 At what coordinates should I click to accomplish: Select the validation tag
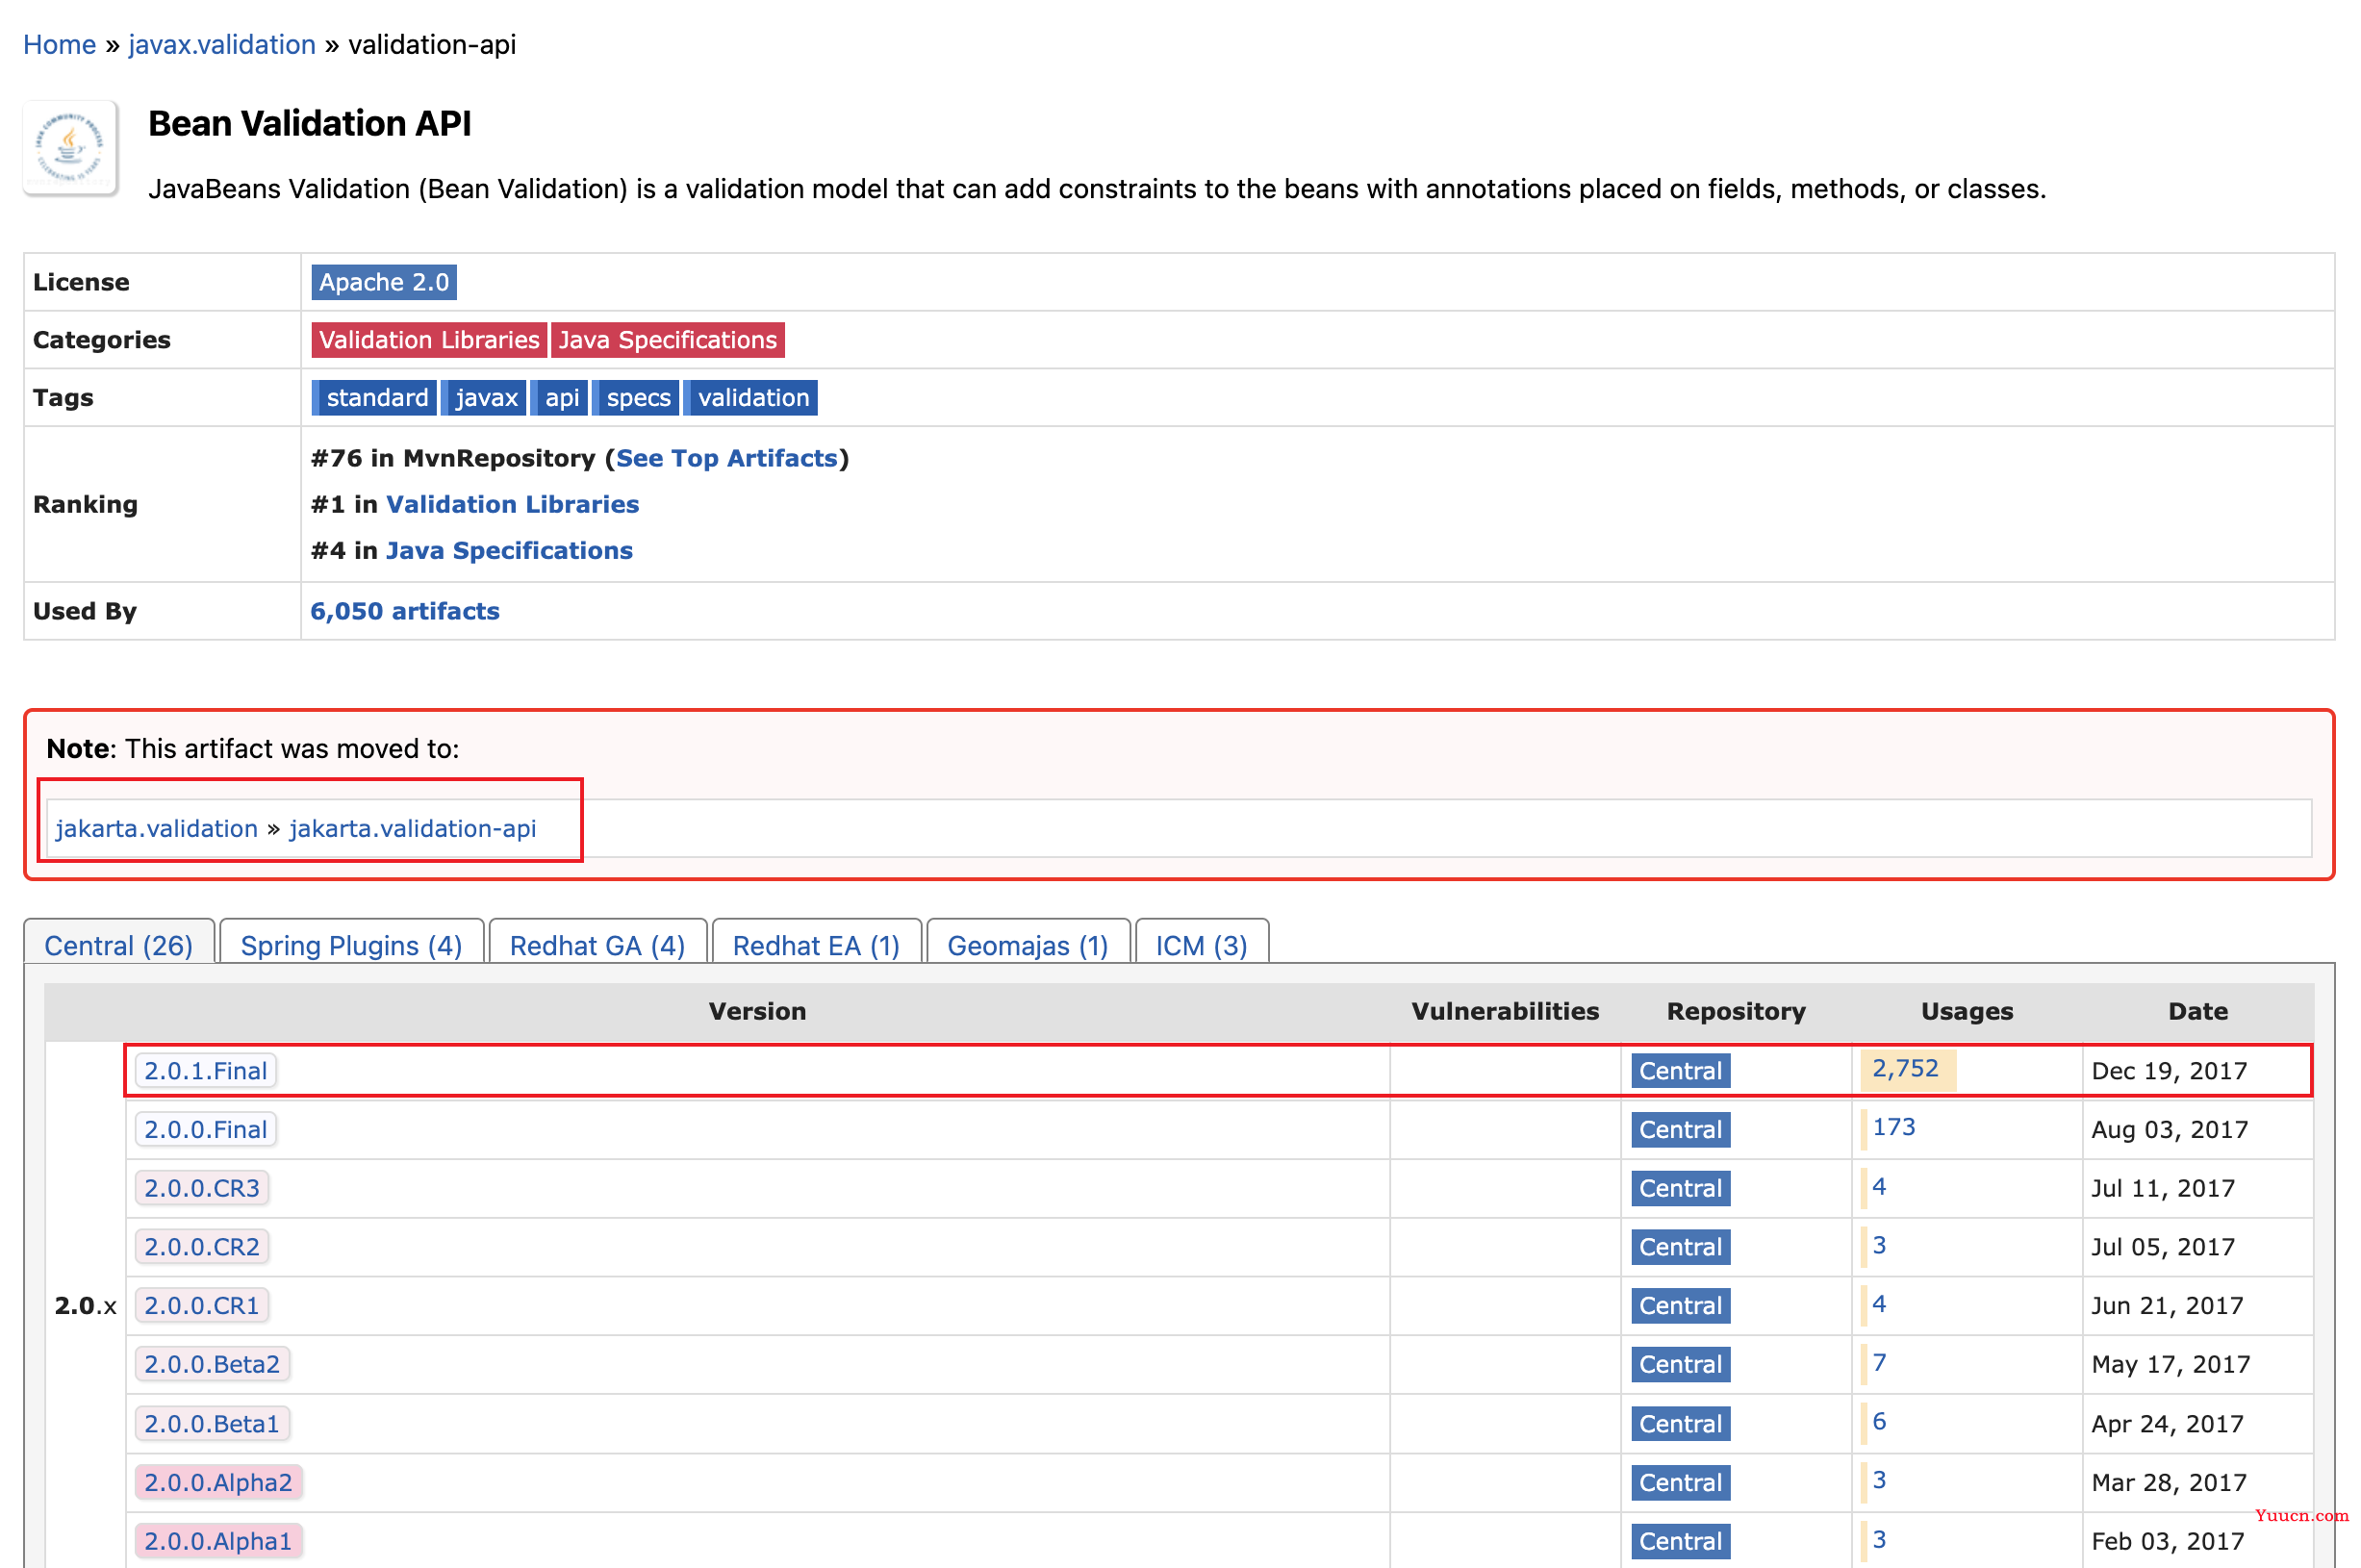coord(751,398)
